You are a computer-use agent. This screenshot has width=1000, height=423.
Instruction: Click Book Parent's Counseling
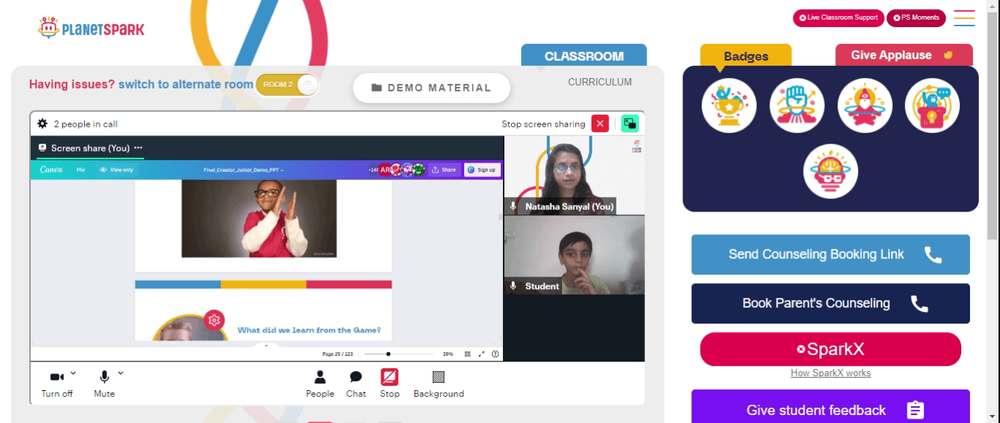[830, 304]
